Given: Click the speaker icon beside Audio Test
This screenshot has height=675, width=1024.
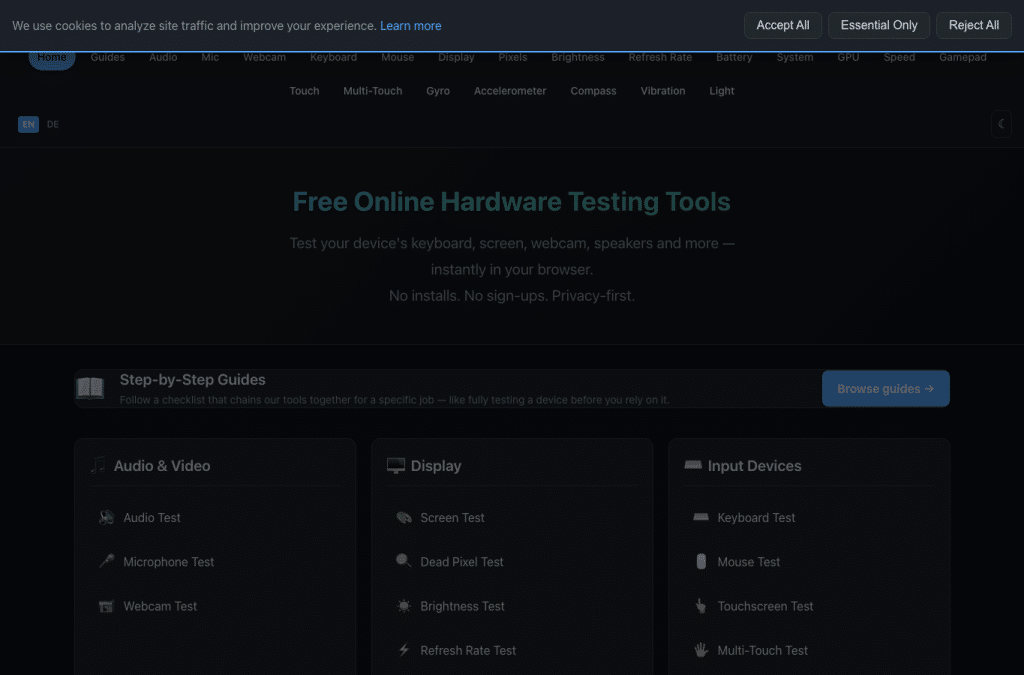Looking at the screenshot, I should pos(106,518).
